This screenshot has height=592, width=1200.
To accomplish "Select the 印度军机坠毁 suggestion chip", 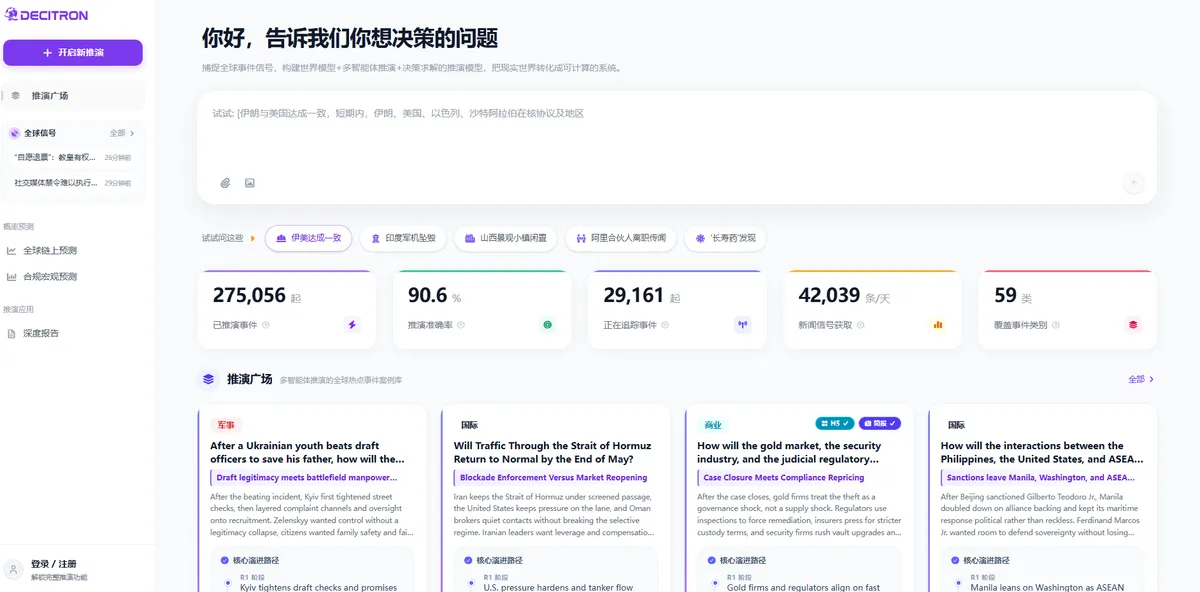I will pos(403,238).
